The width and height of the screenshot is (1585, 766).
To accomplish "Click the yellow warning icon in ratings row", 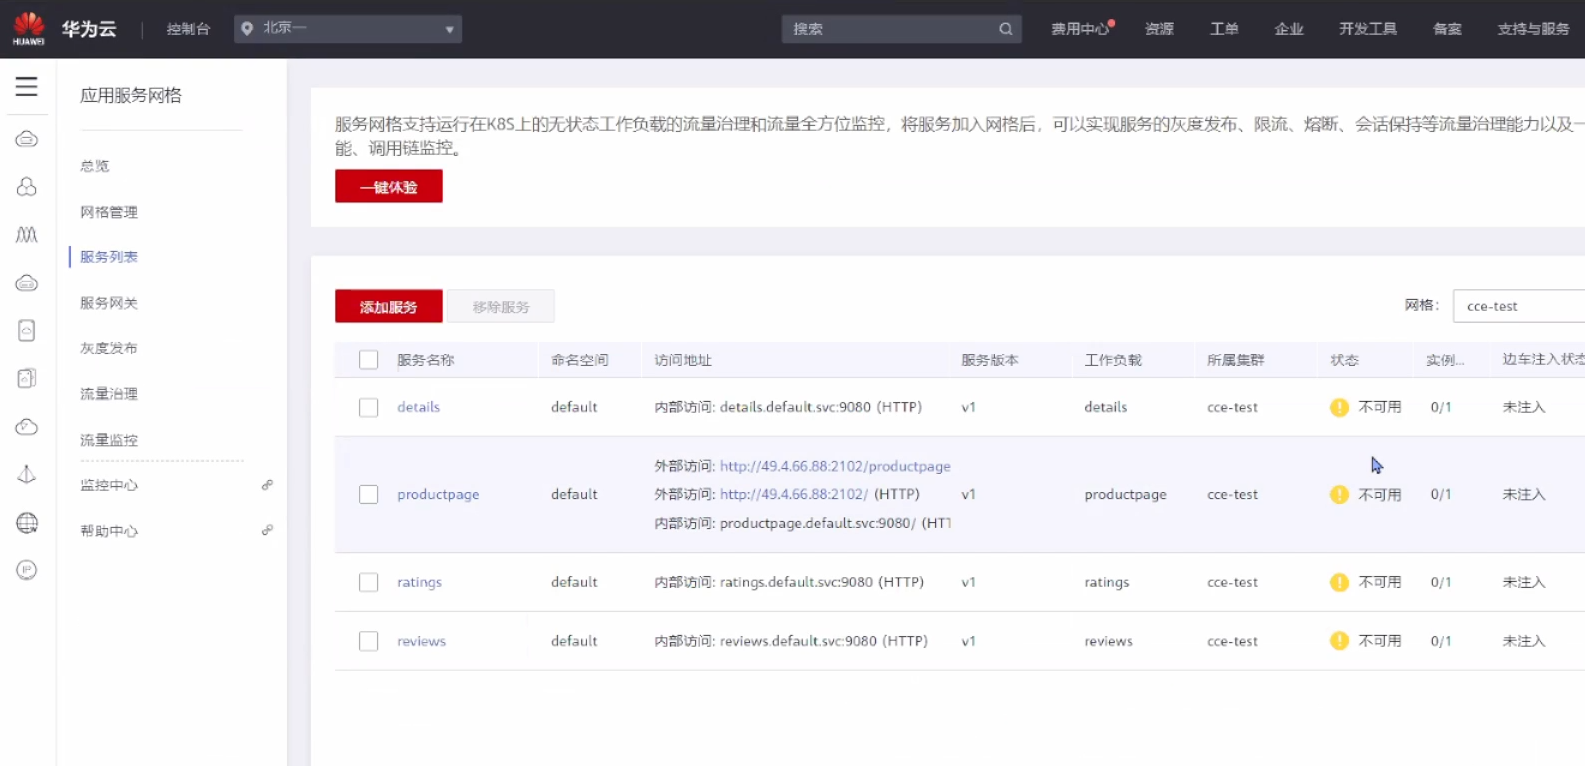I will pyautogui.click(x=1339, y=582).
